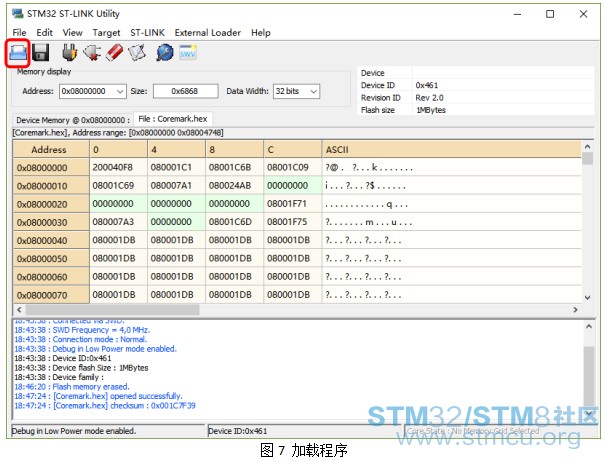
Task: Click the ASCII column header
Action: tap(451, 150)
